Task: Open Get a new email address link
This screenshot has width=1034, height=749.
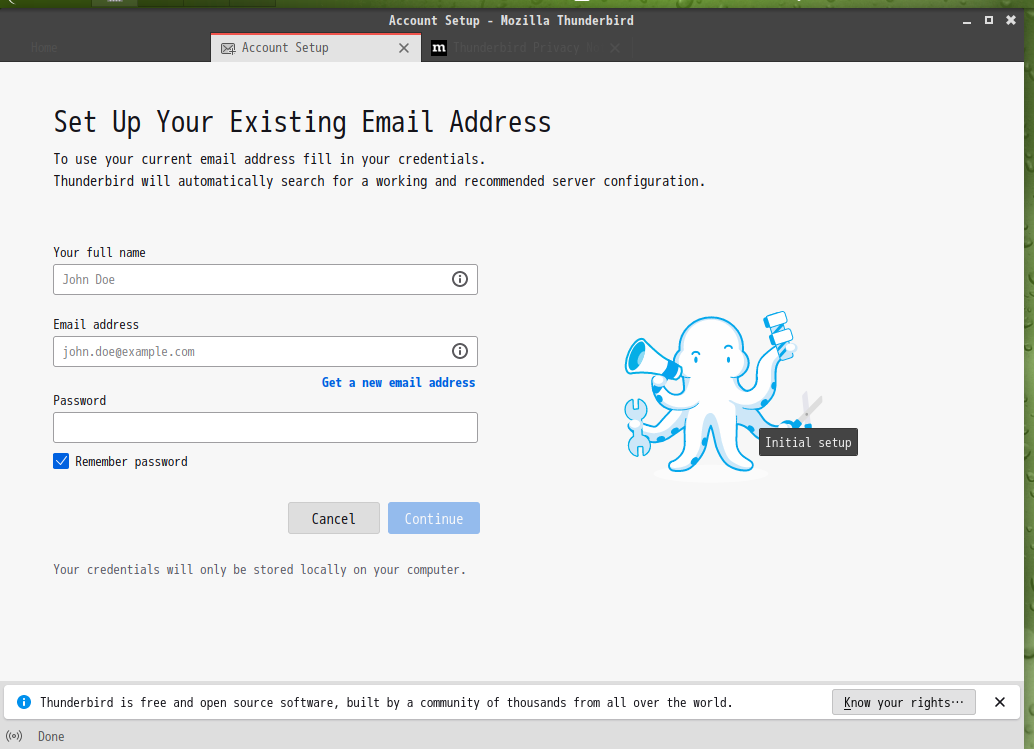Action: point(398,382)
